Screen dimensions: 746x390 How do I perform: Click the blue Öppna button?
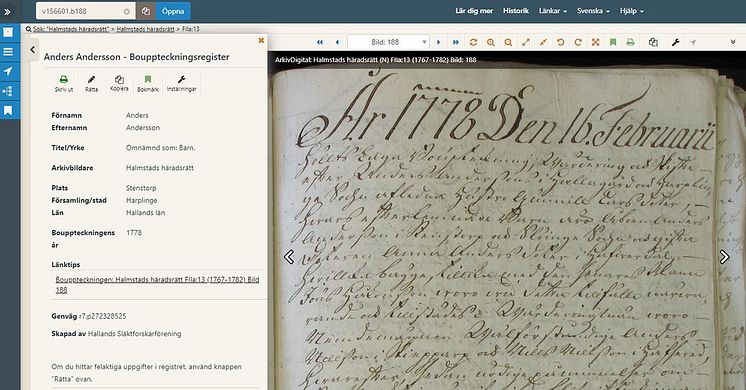click(x=173, y=11)
